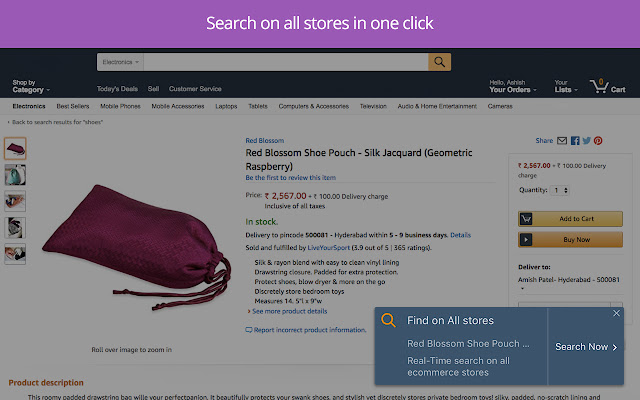The width and height of the screenshot is (640, 400).
Task: Go to Mobile Phones category tab
Action: coord(120,106)
